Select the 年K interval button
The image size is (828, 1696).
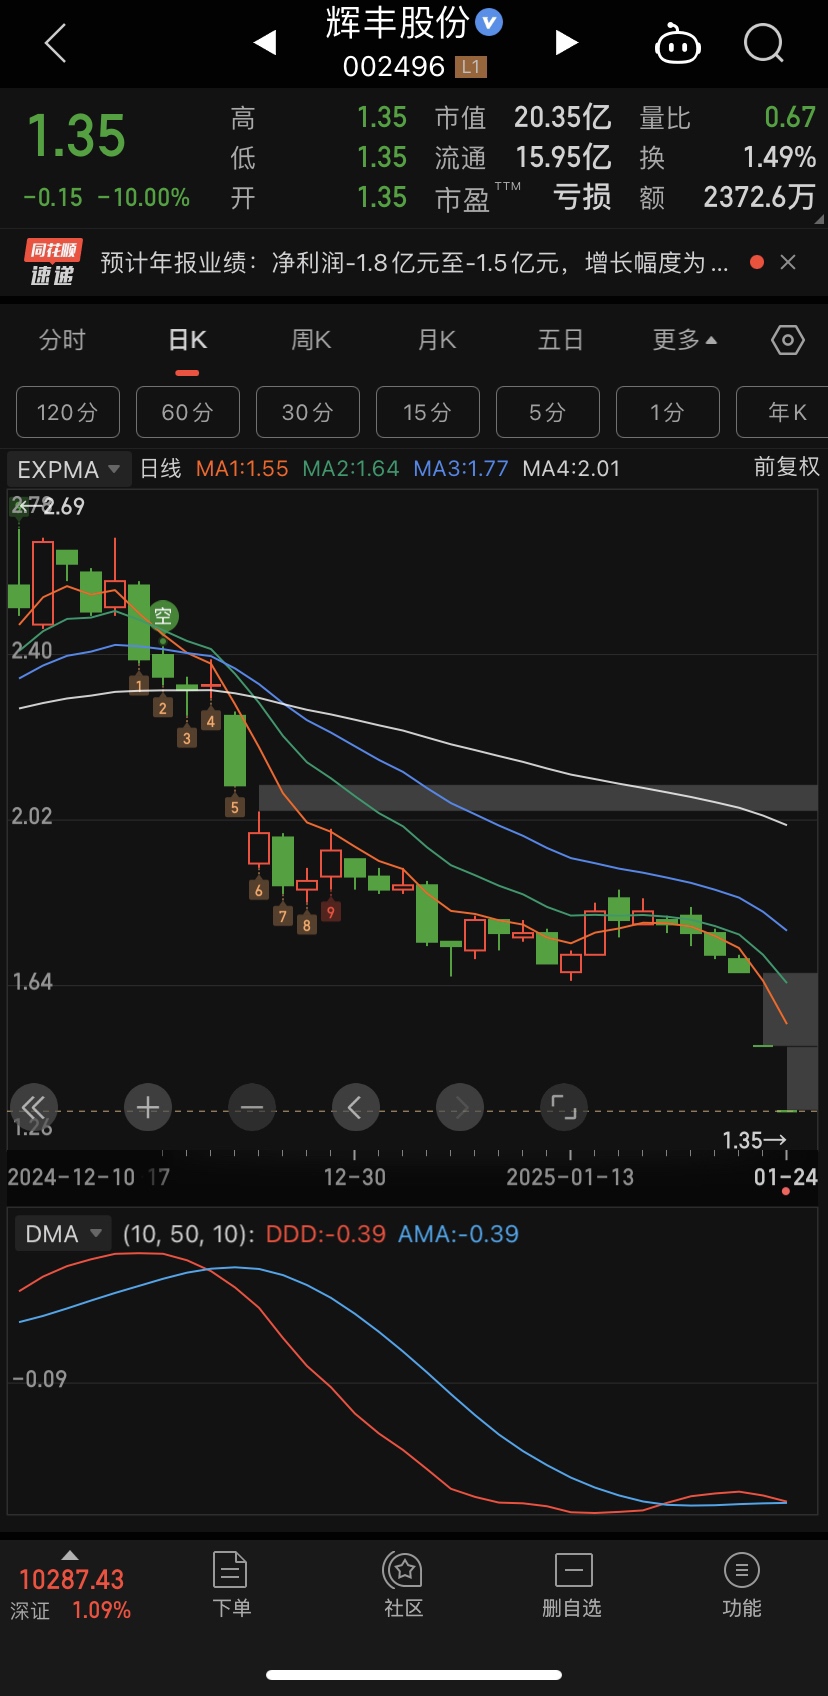coord(784,412)
